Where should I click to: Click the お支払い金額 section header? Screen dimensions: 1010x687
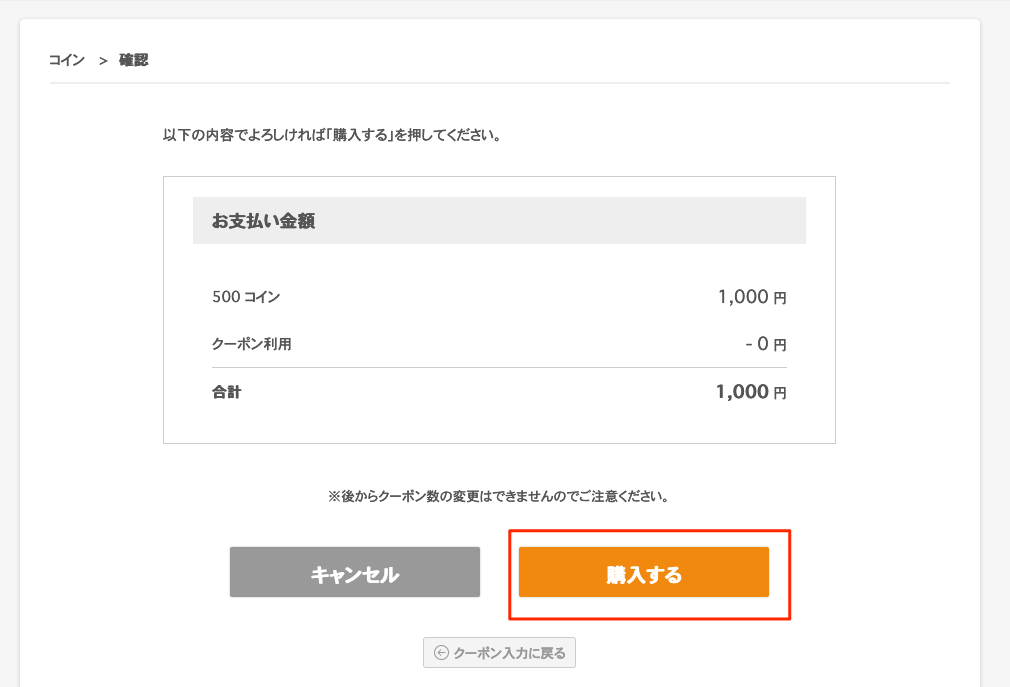coord(499,220)
